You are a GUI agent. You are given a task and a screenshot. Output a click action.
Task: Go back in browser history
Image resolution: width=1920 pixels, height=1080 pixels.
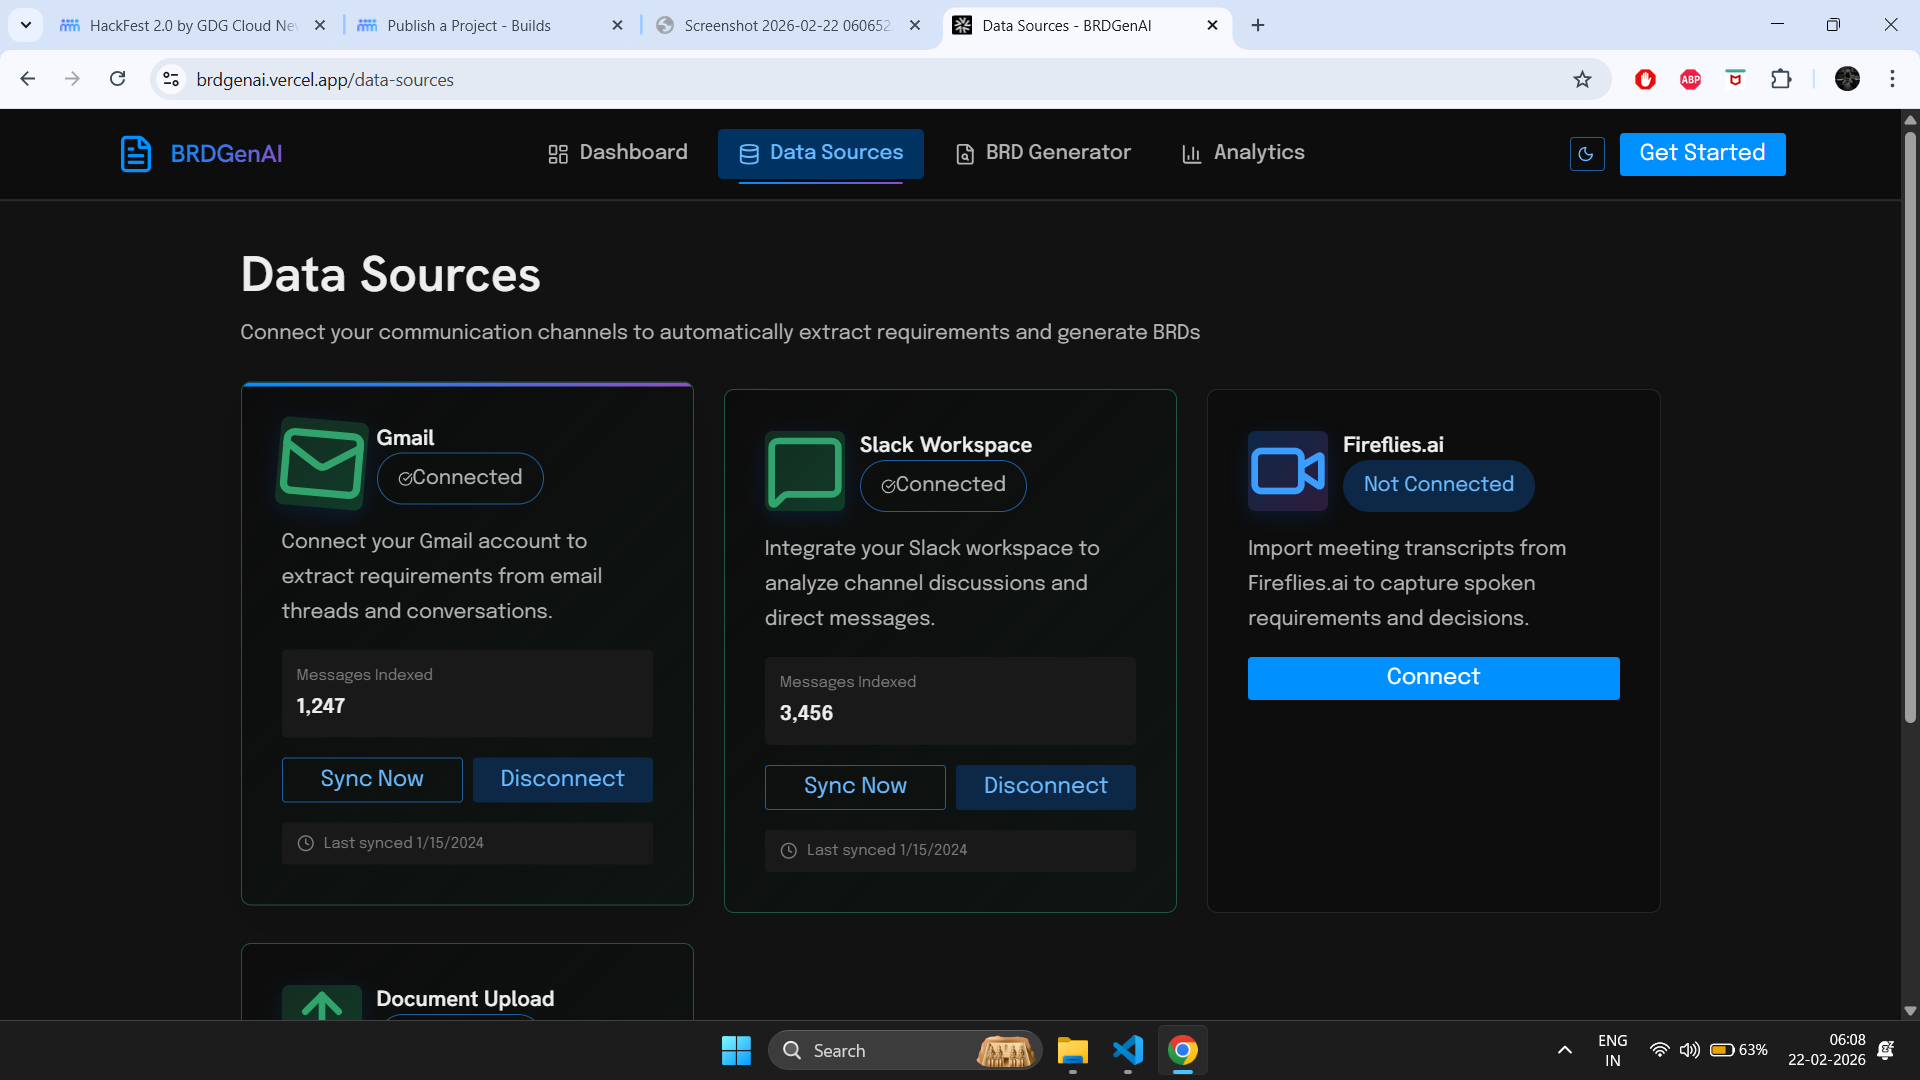click(28, 79)
